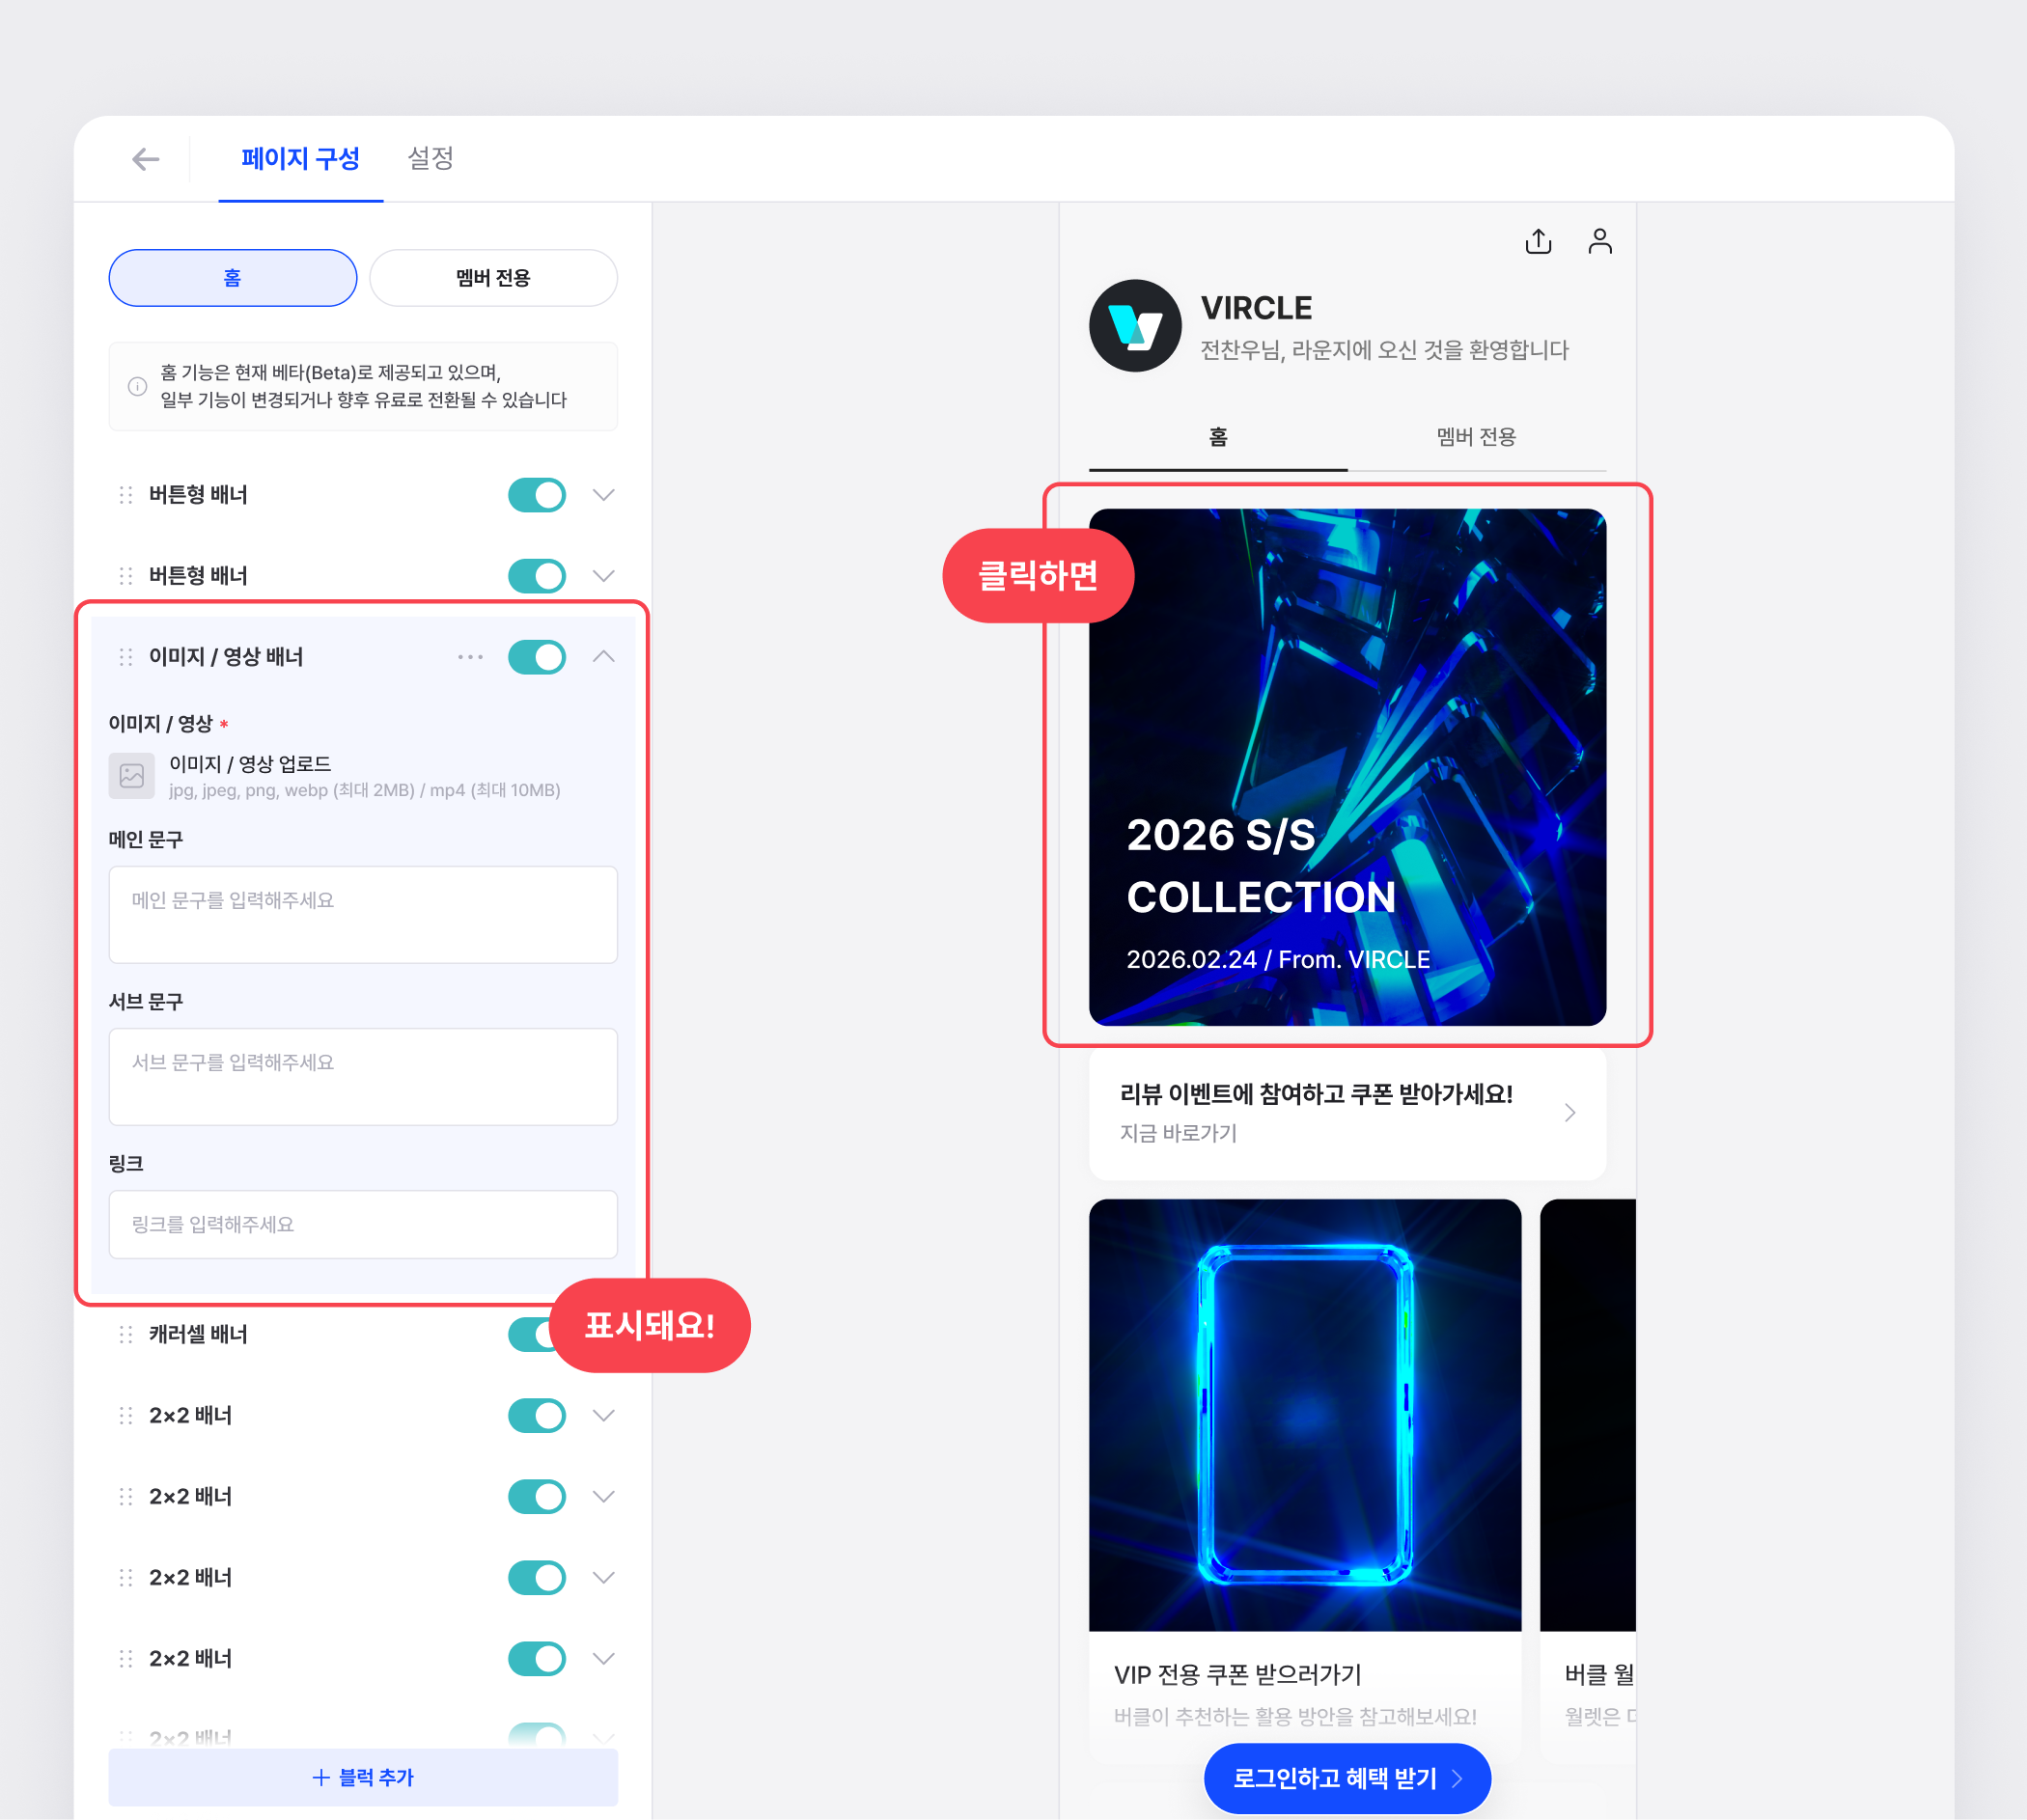
Task: Toggle the first 2×2 배너 switch
Action: (x=537, y=1415)
